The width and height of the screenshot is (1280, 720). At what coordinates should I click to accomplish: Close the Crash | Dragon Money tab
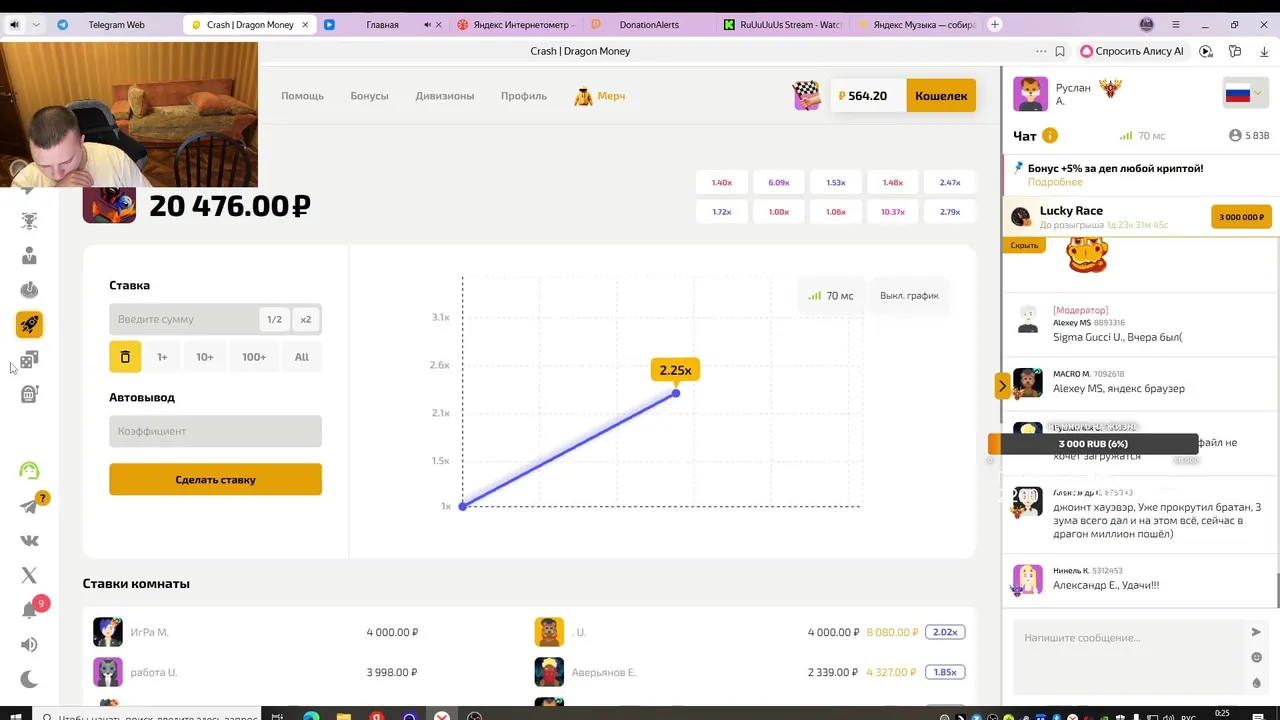(305, 25)
